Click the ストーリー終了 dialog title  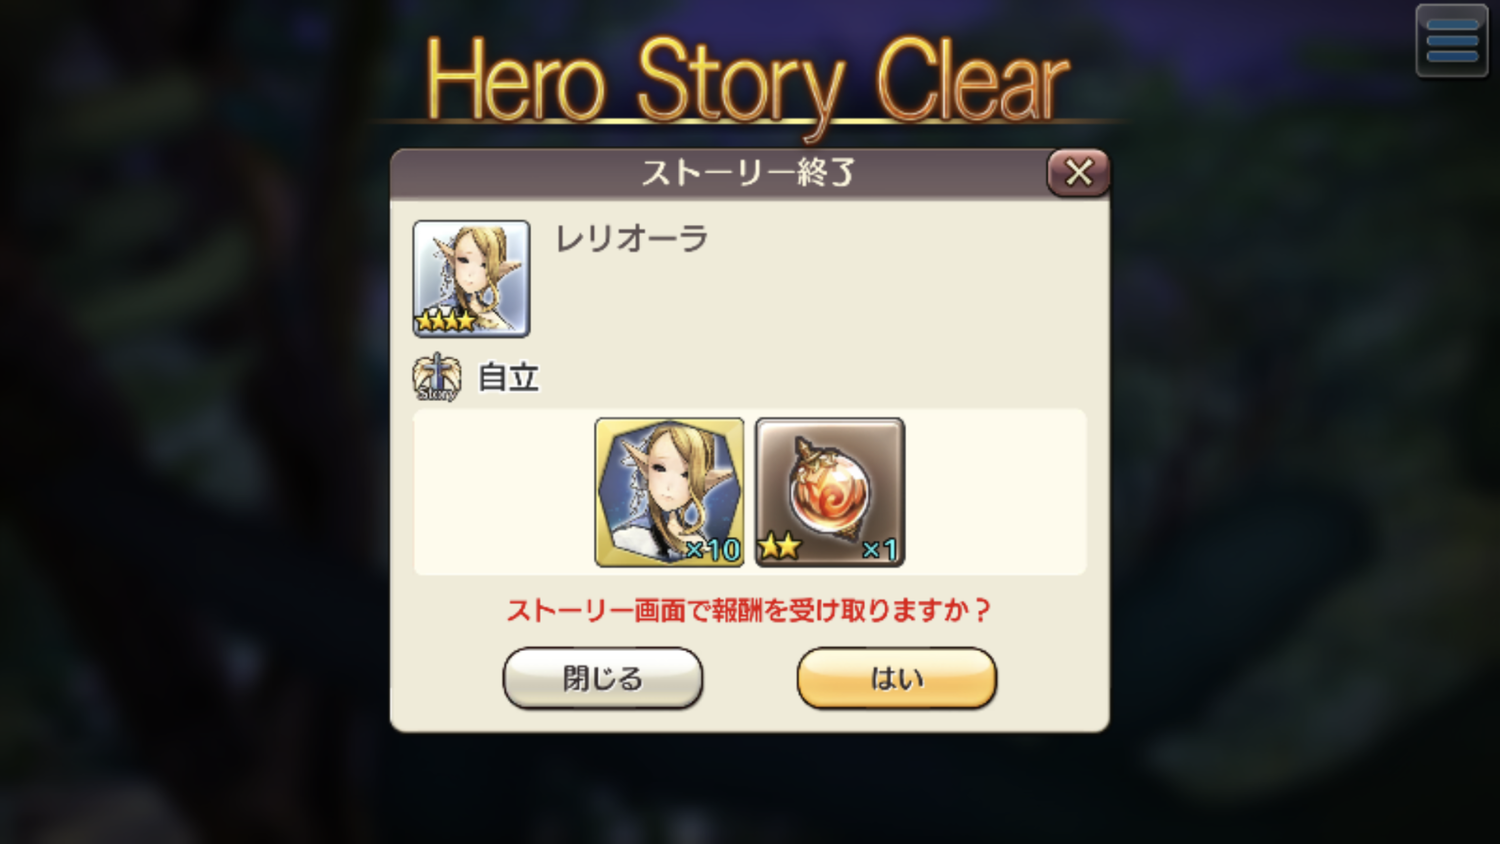(x=748, y=172)
